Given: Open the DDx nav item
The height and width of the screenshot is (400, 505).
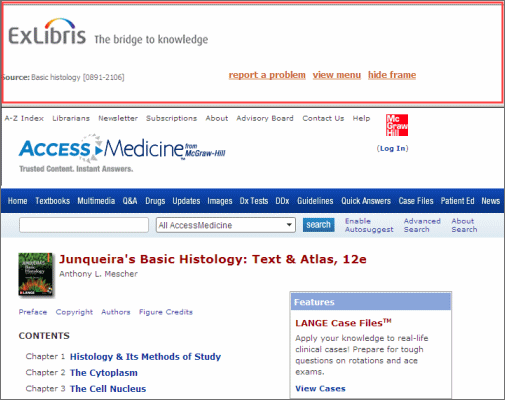Looking at the screenshot, I should [282, 201].
